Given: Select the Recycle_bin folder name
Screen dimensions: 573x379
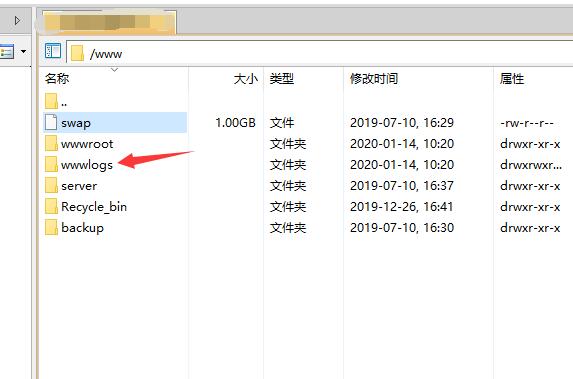Looking at the screenshot, I should (94, 207).
